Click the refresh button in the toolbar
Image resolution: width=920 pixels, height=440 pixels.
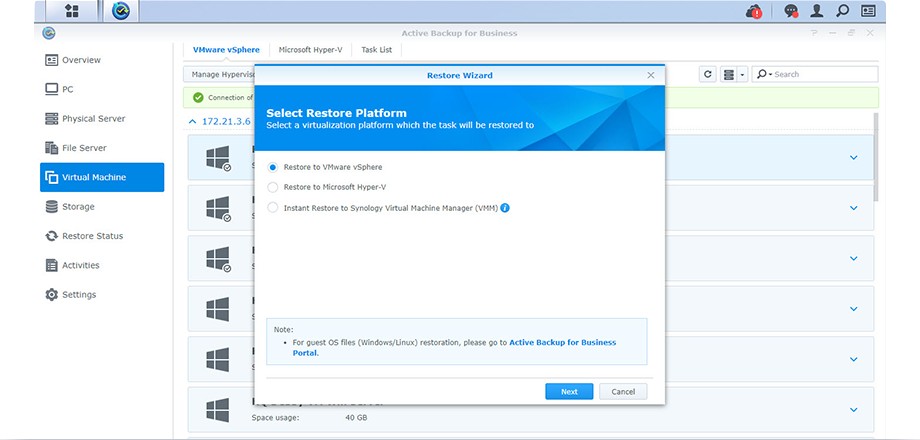(708, 74)
